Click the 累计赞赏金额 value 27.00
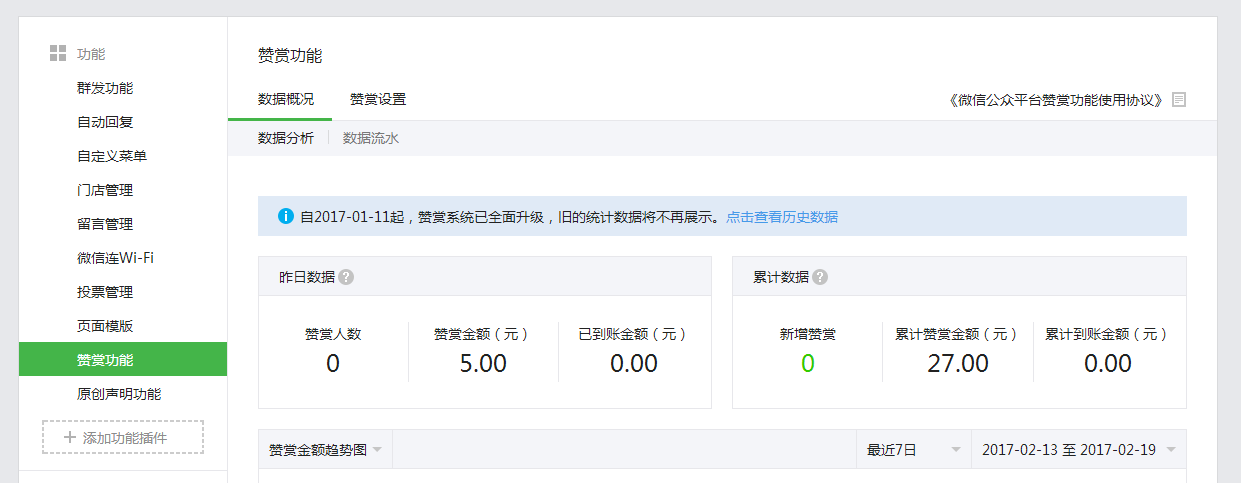This screenshot has height=483, width=1241. point(958,364)
